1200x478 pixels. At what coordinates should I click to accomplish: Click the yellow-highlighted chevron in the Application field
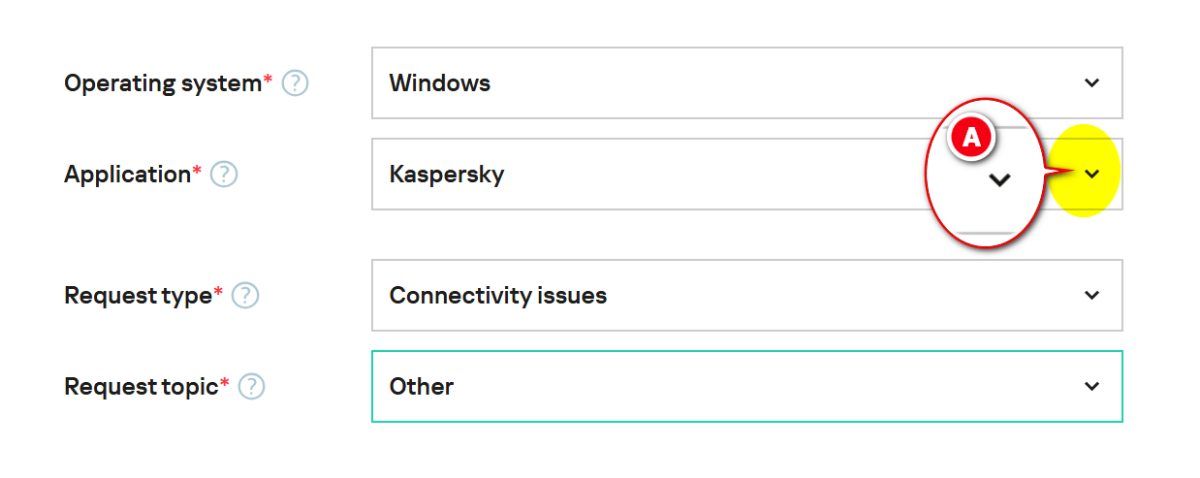click(x=1092, y=174)
